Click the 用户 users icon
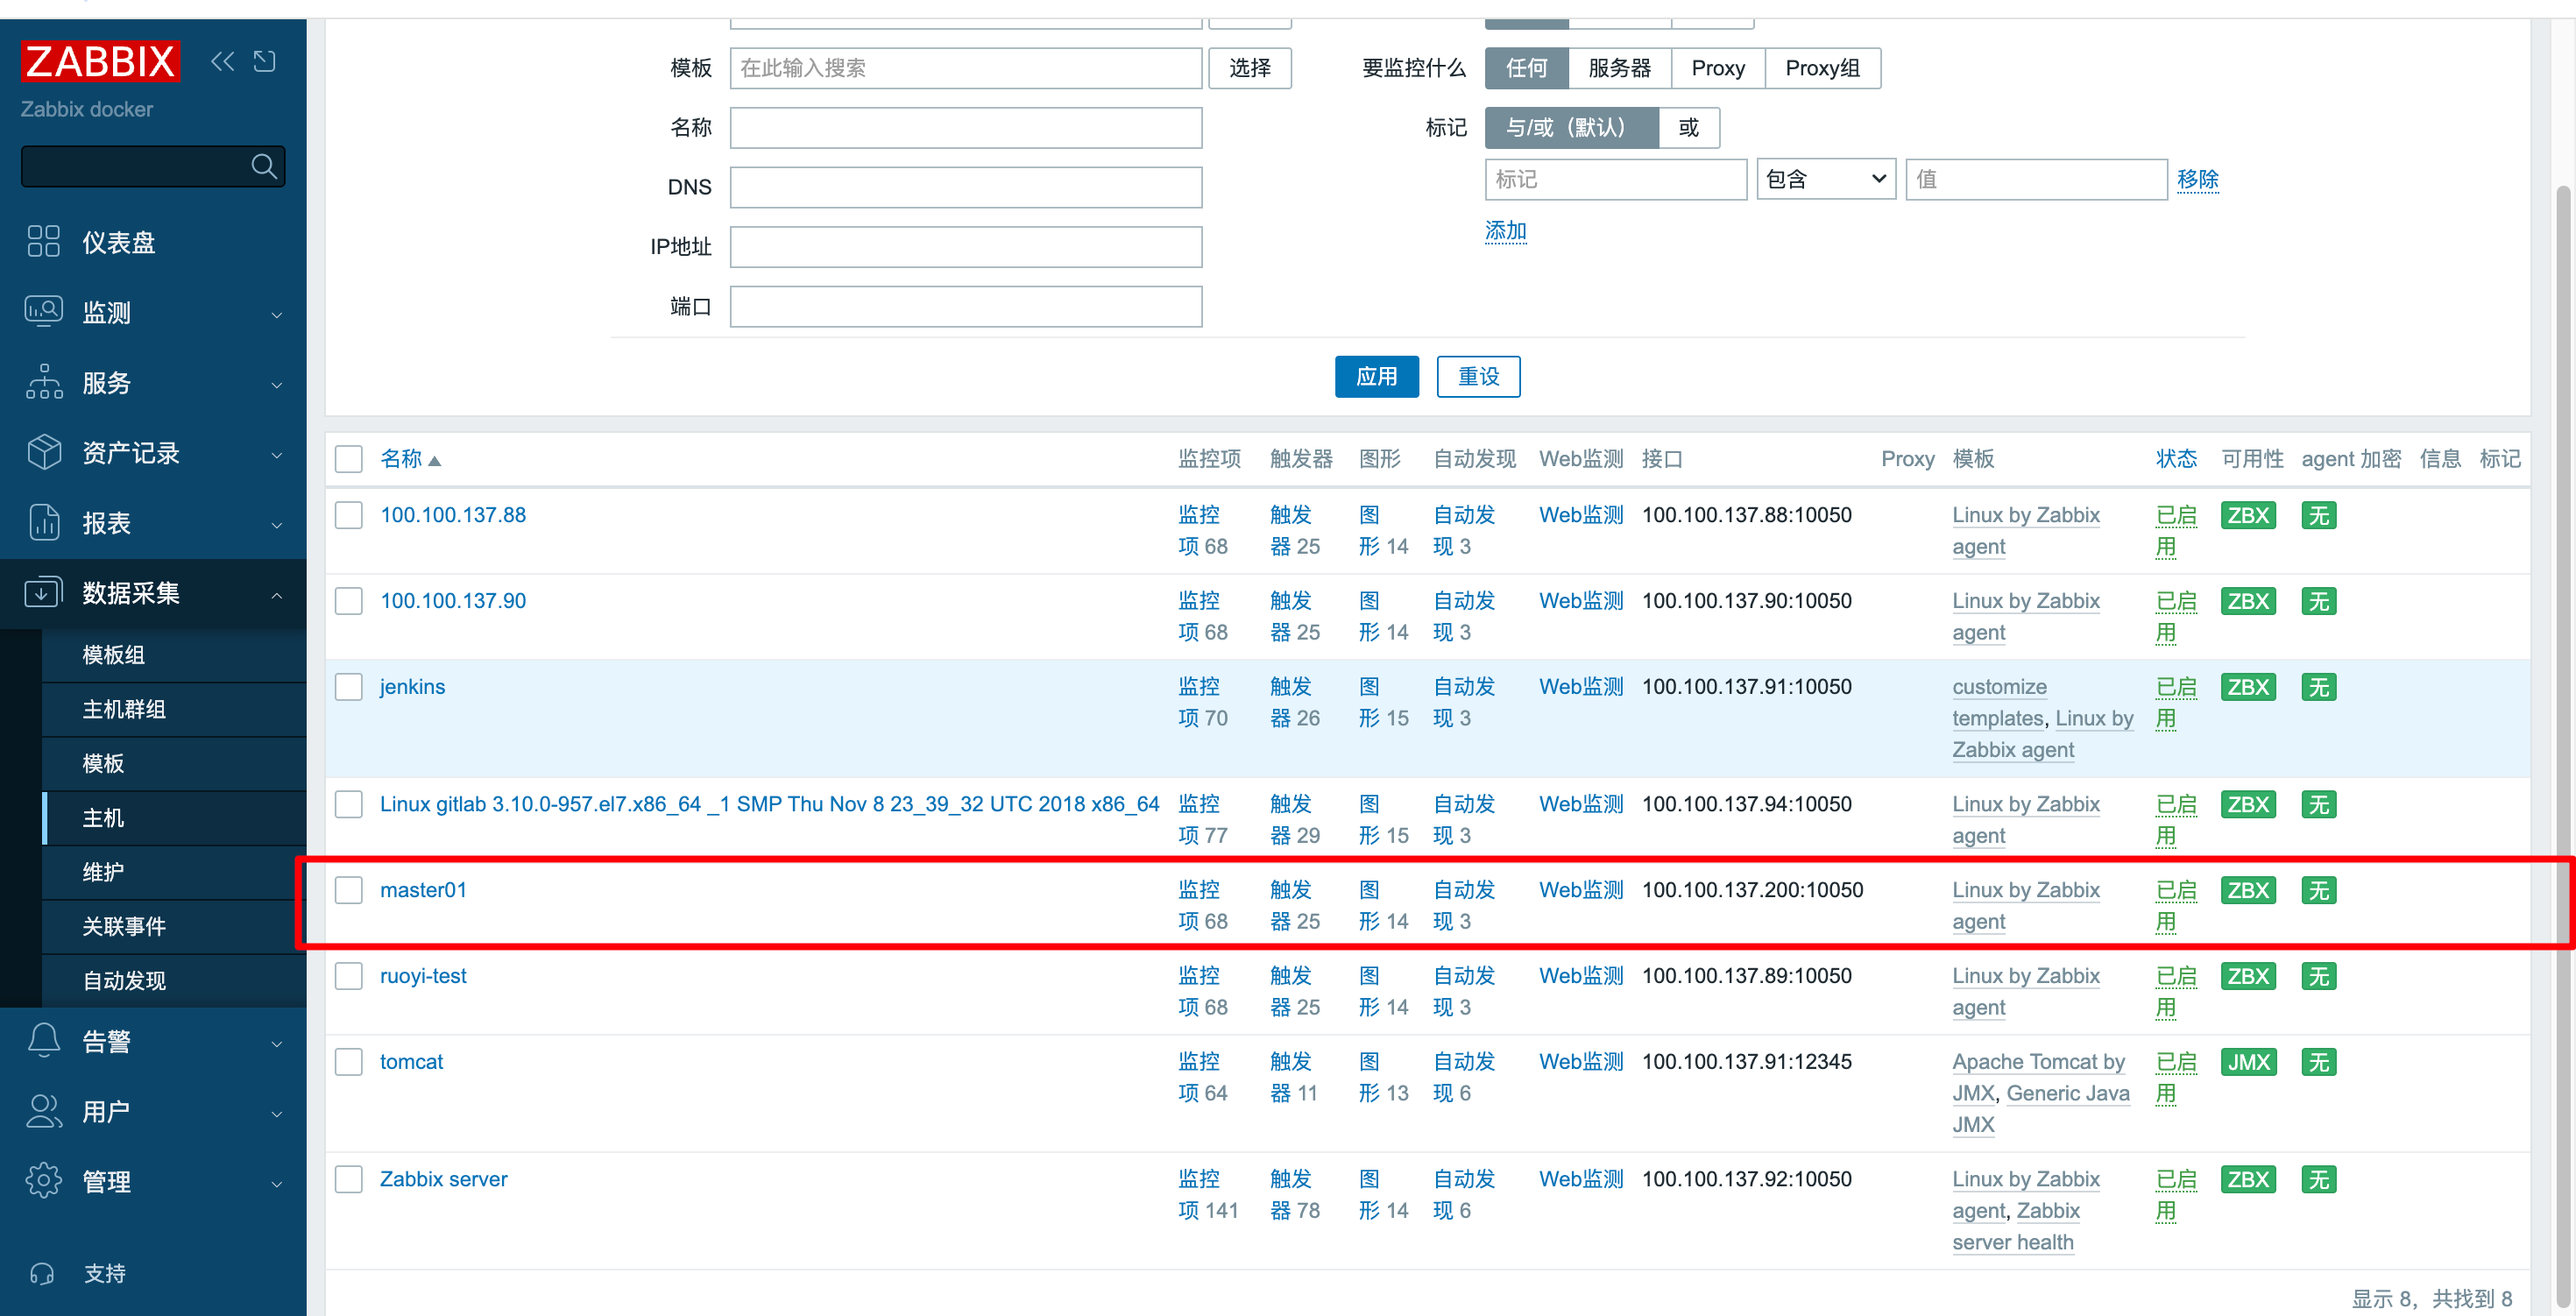This screenshot has width=2576, height=1316. 44,1111
